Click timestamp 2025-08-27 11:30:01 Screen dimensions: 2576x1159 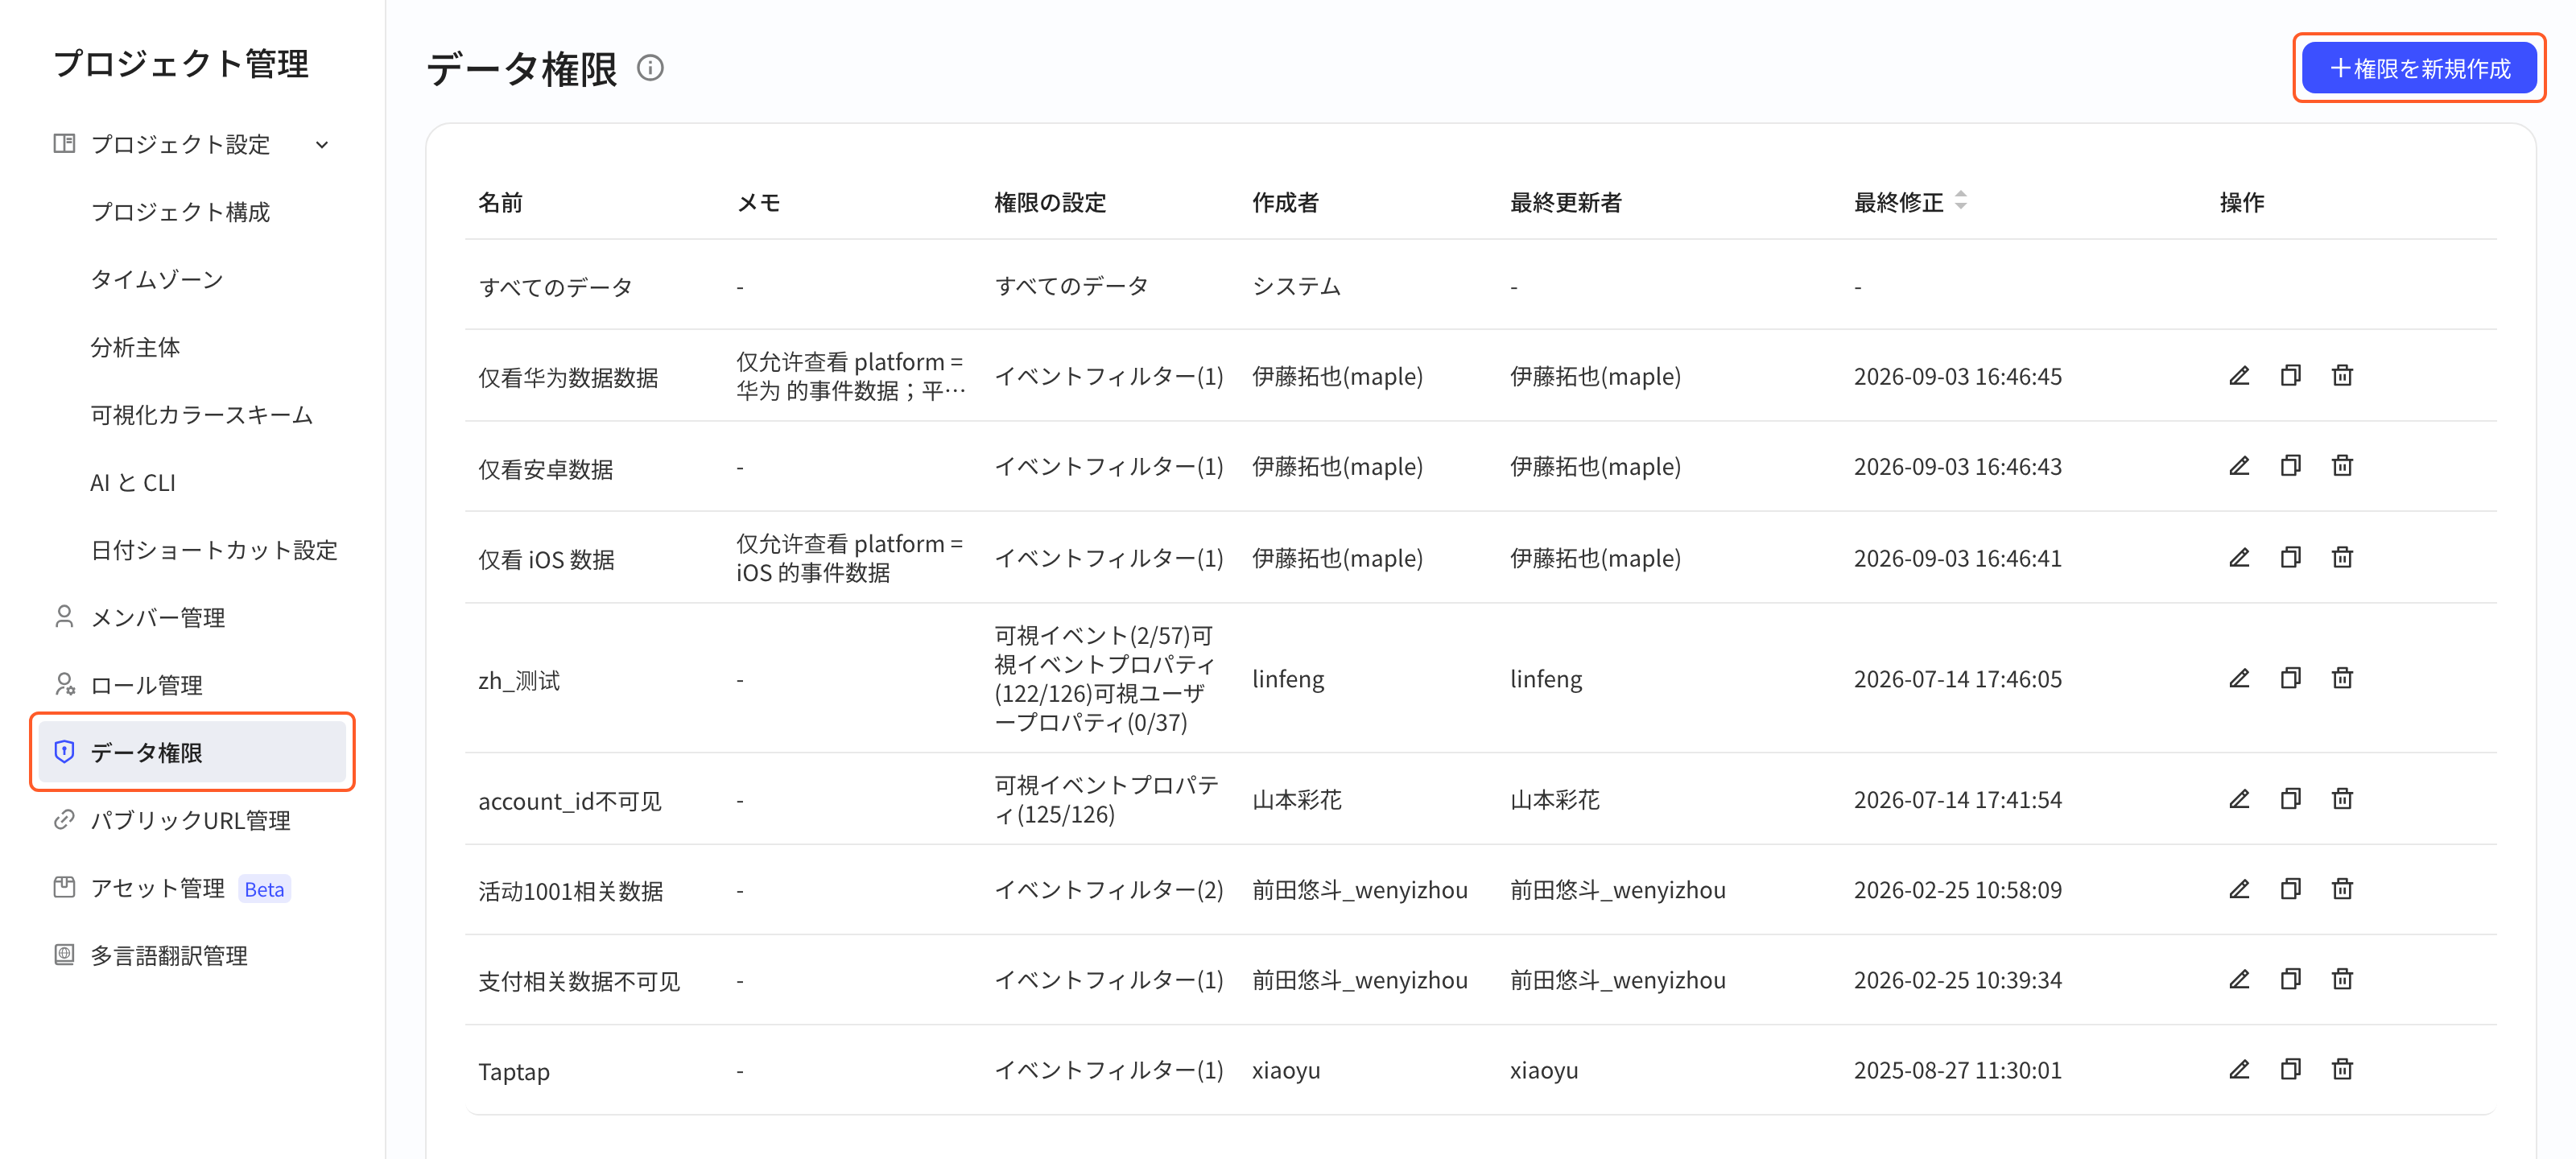[1957, 1070]
